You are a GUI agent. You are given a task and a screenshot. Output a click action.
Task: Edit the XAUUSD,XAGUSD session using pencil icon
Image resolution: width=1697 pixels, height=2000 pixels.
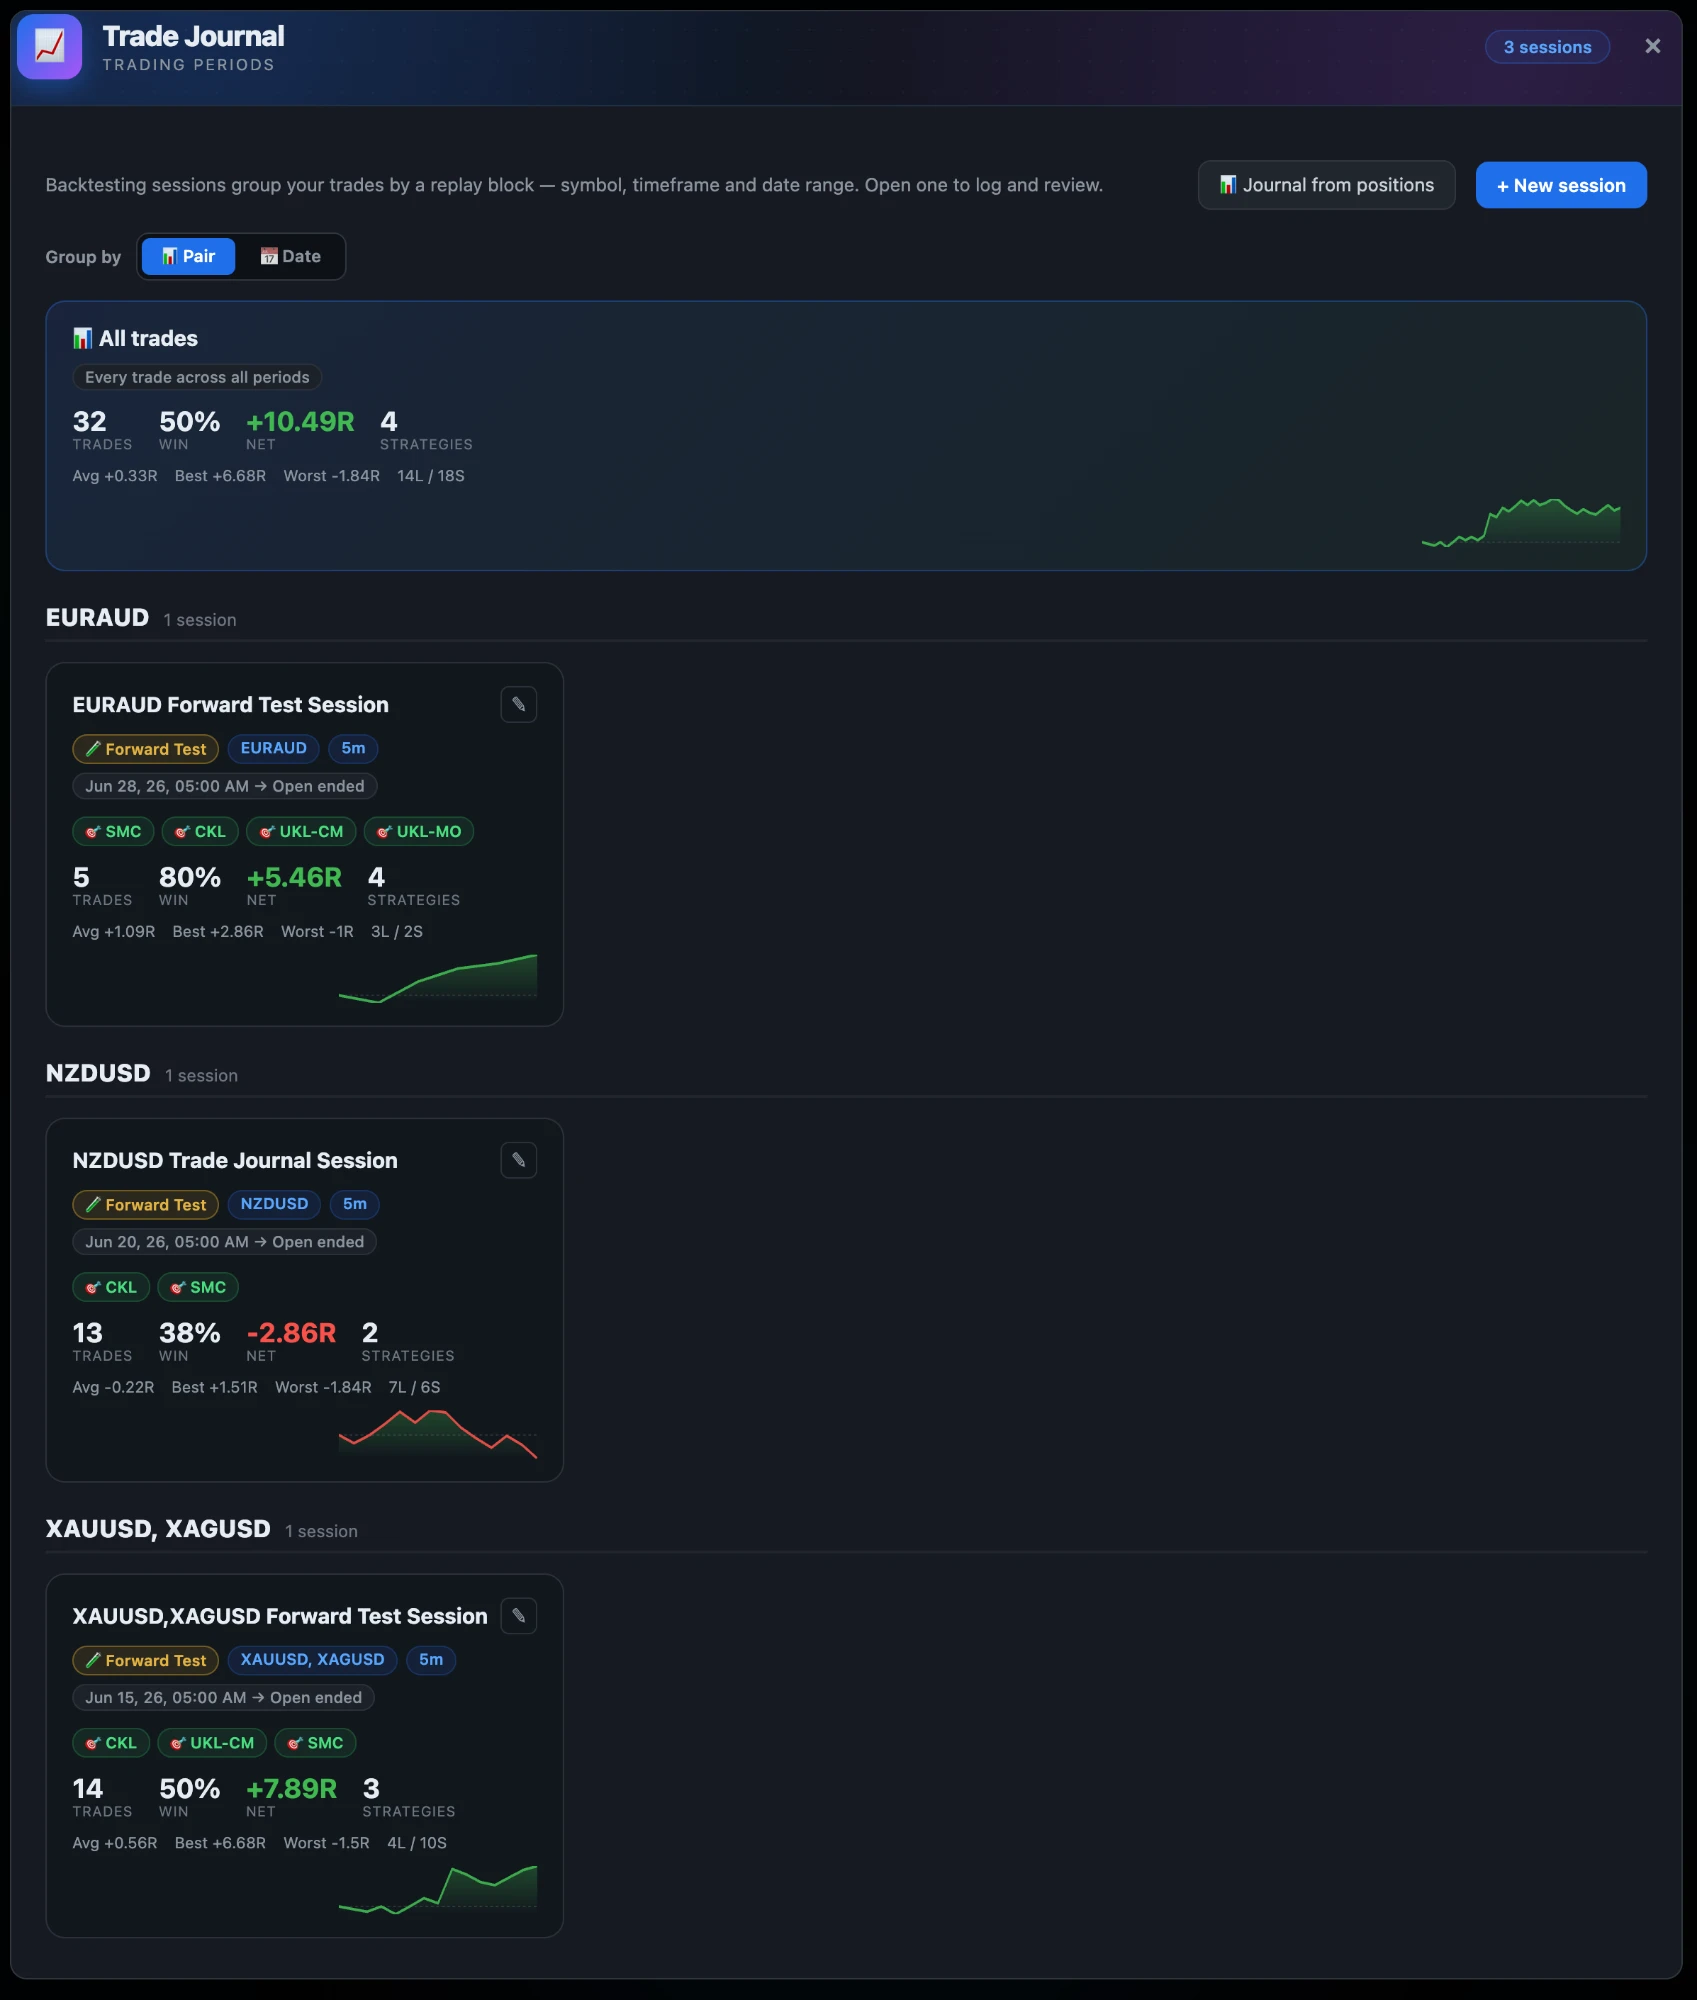[x=518, y=1616]
